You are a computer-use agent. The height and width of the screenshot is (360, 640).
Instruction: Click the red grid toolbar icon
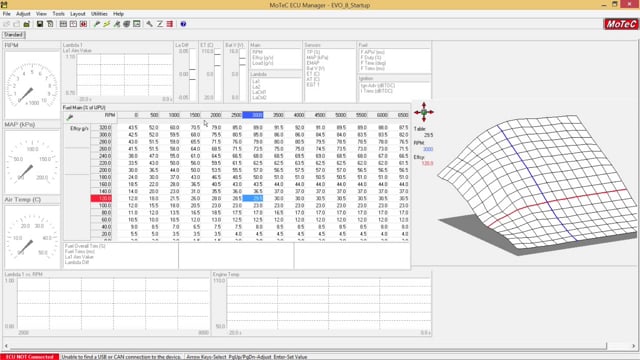83,24
